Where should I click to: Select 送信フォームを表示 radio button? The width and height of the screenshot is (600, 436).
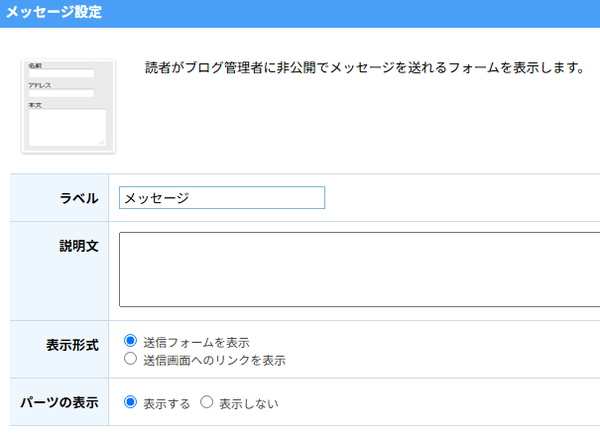(130, 340)
